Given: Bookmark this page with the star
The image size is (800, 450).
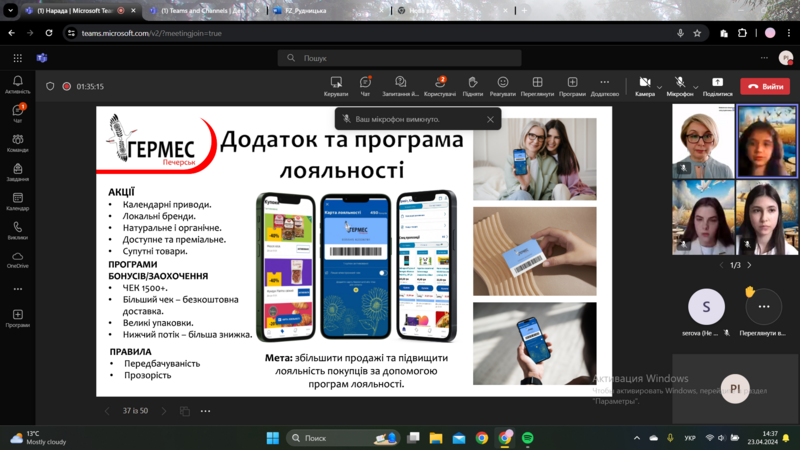Looking at the screenshot, I should 697,33.
